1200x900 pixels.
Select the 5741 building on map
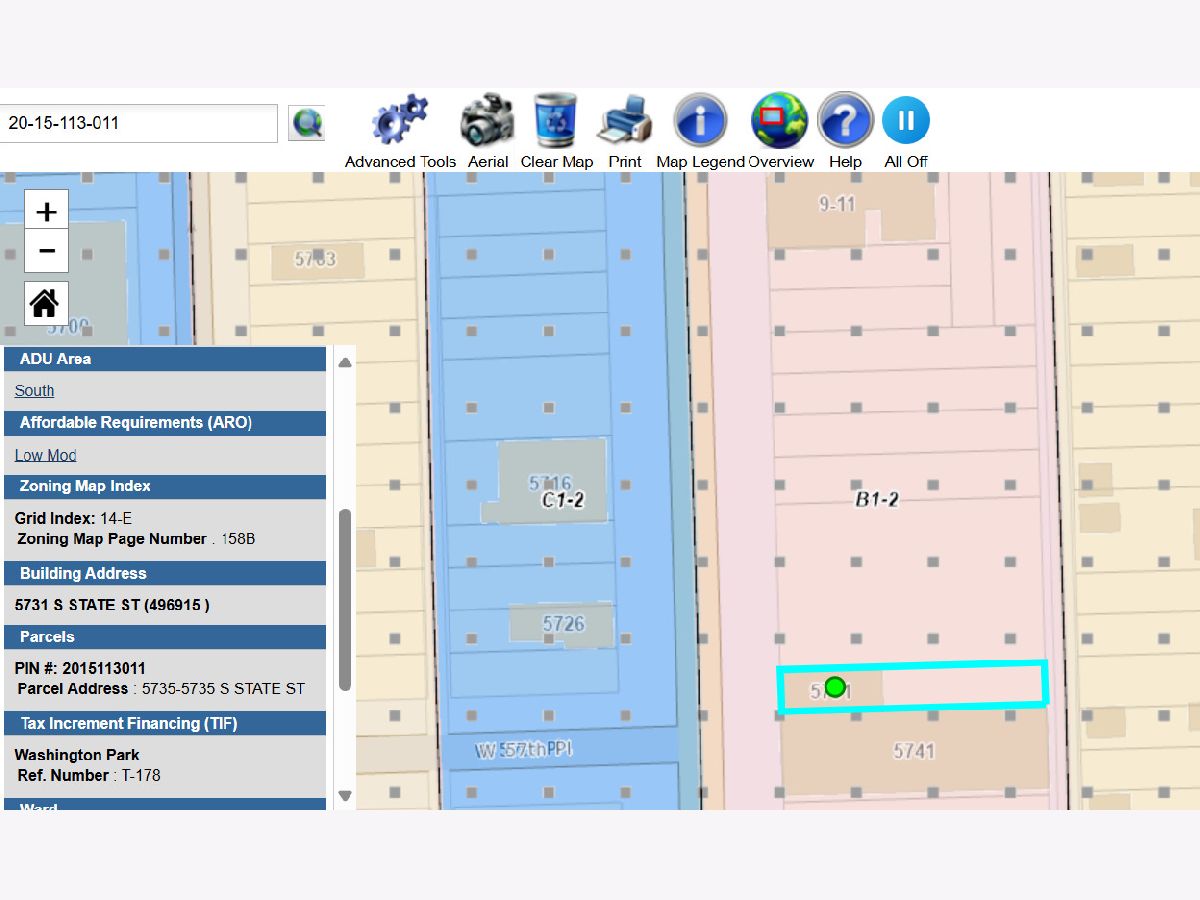click(913, 752)
